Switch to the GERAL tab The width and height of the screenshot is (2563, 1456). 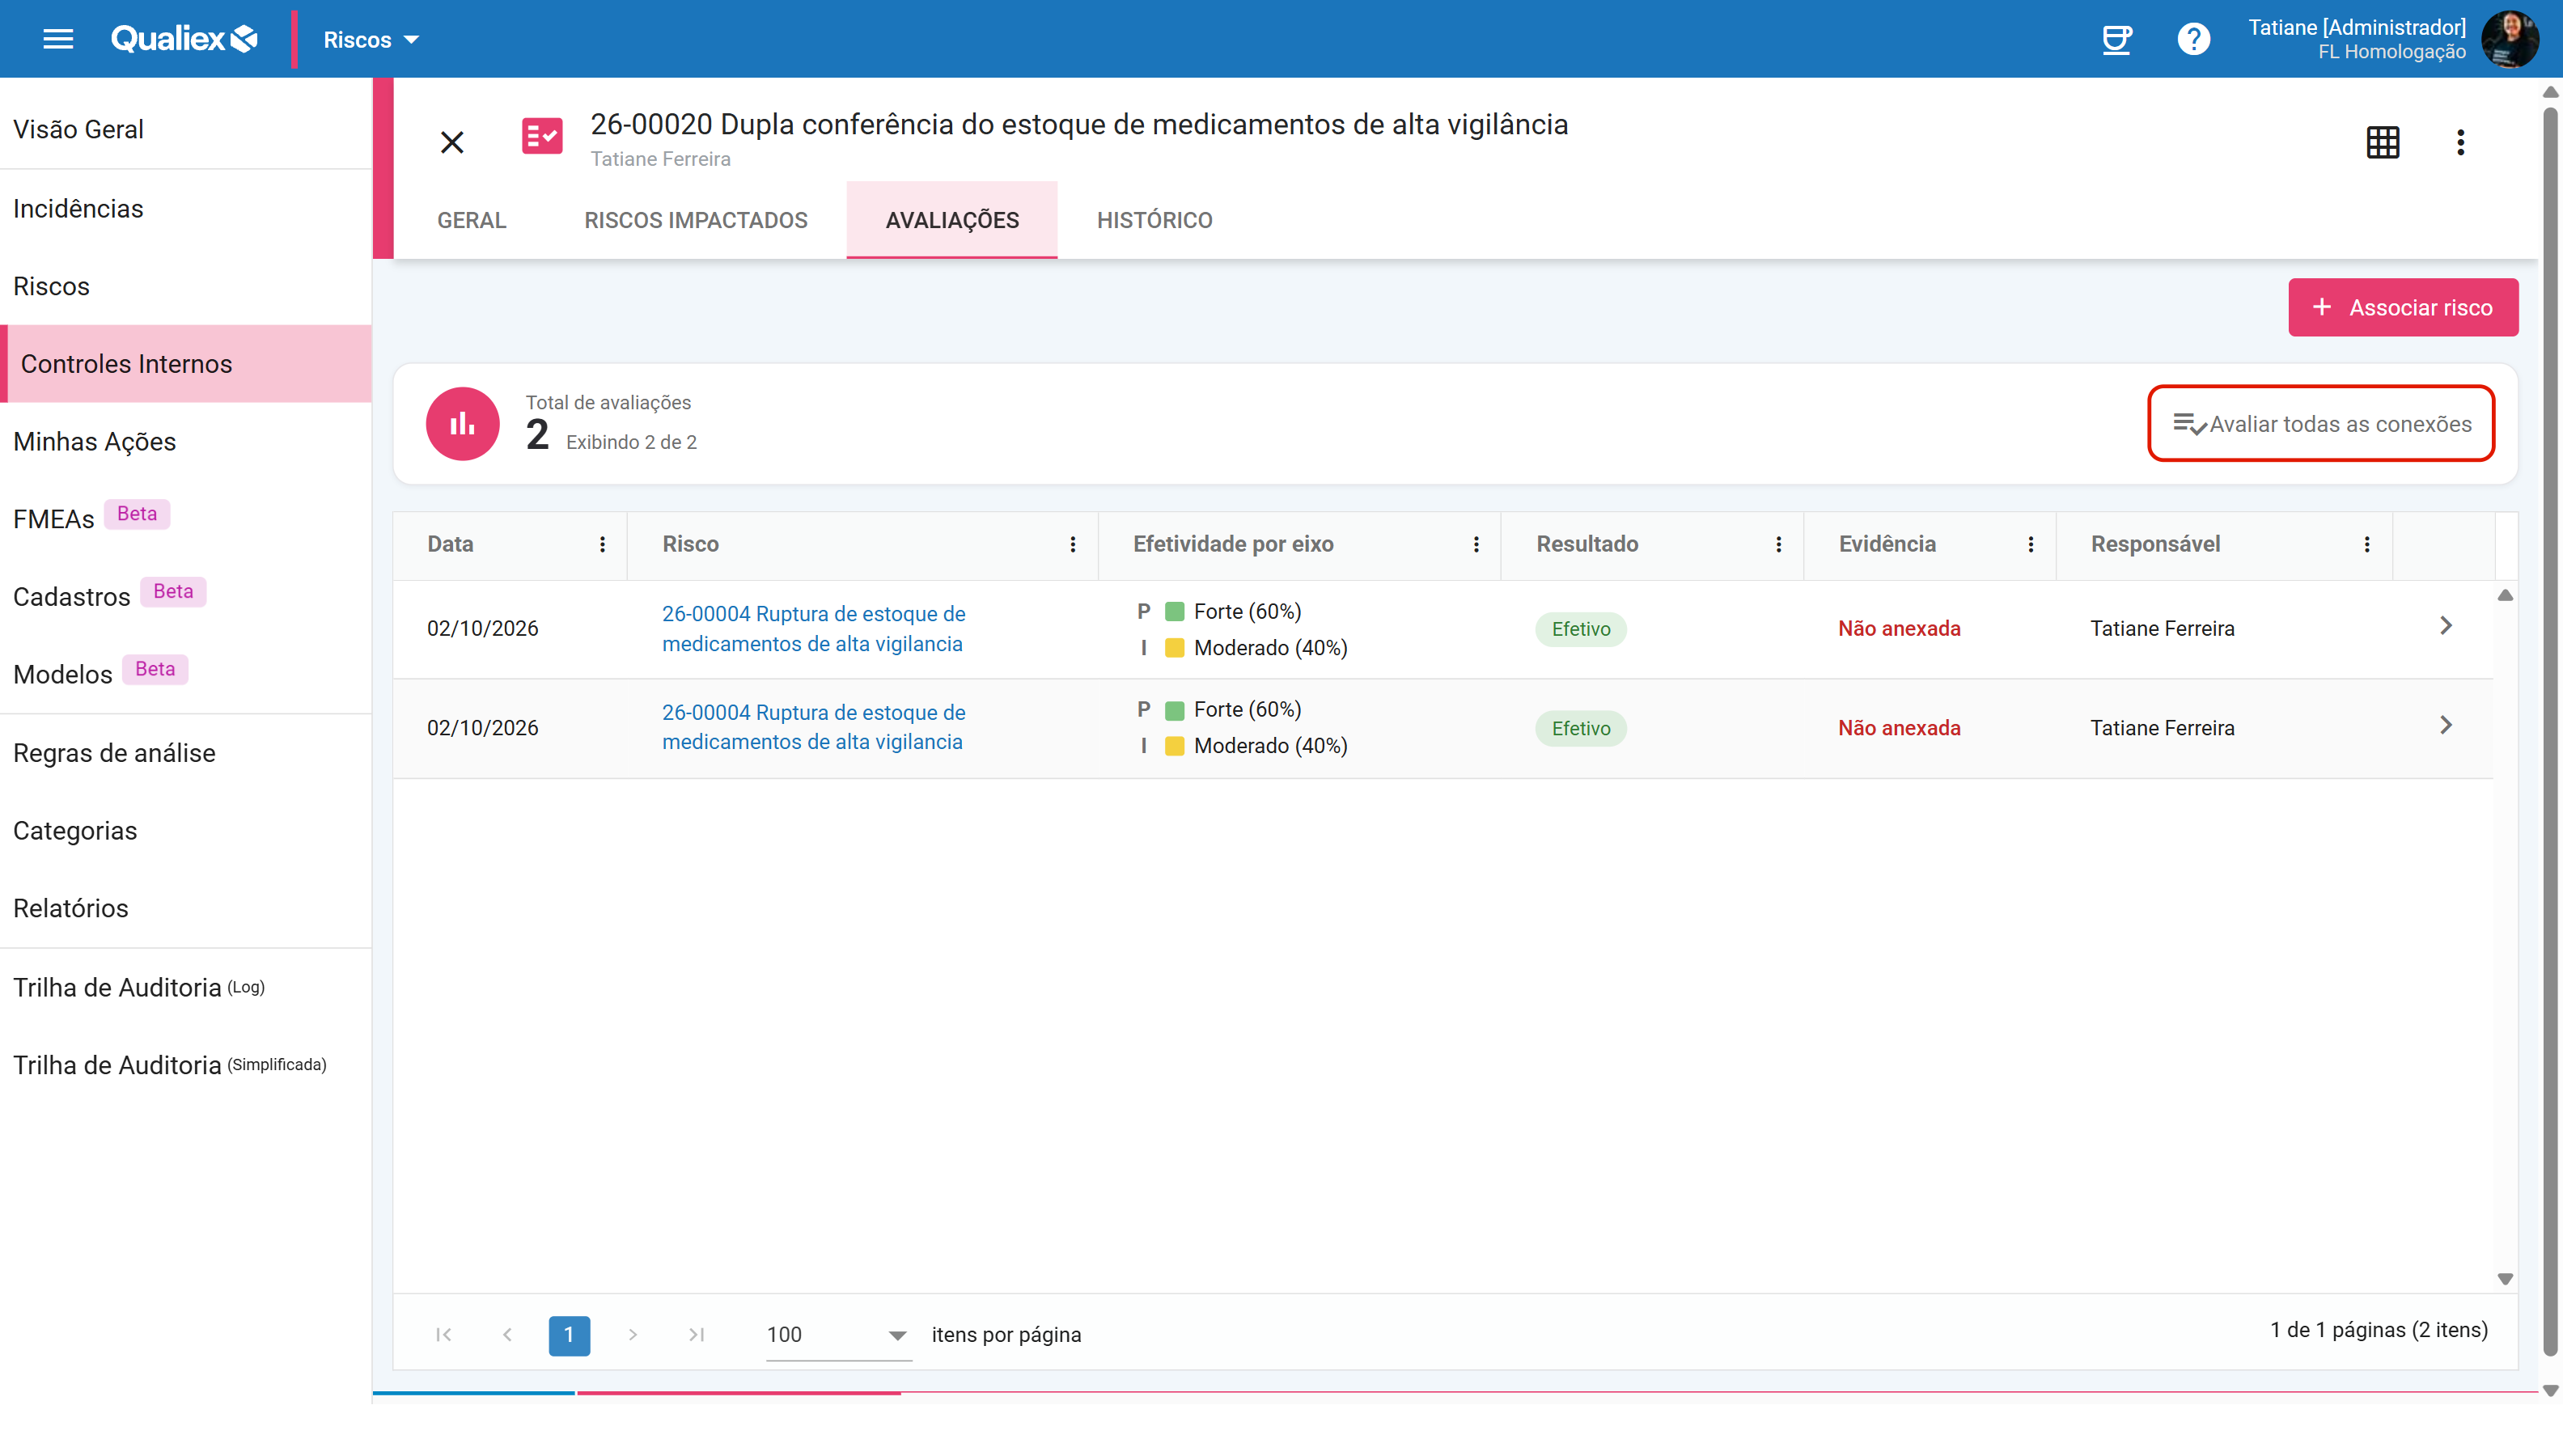[x=472, y=220]
